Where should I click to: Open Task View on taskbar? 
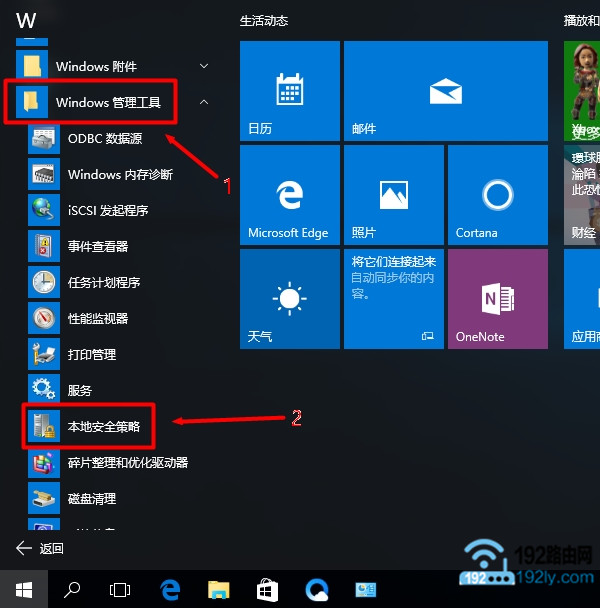(120, 590)
